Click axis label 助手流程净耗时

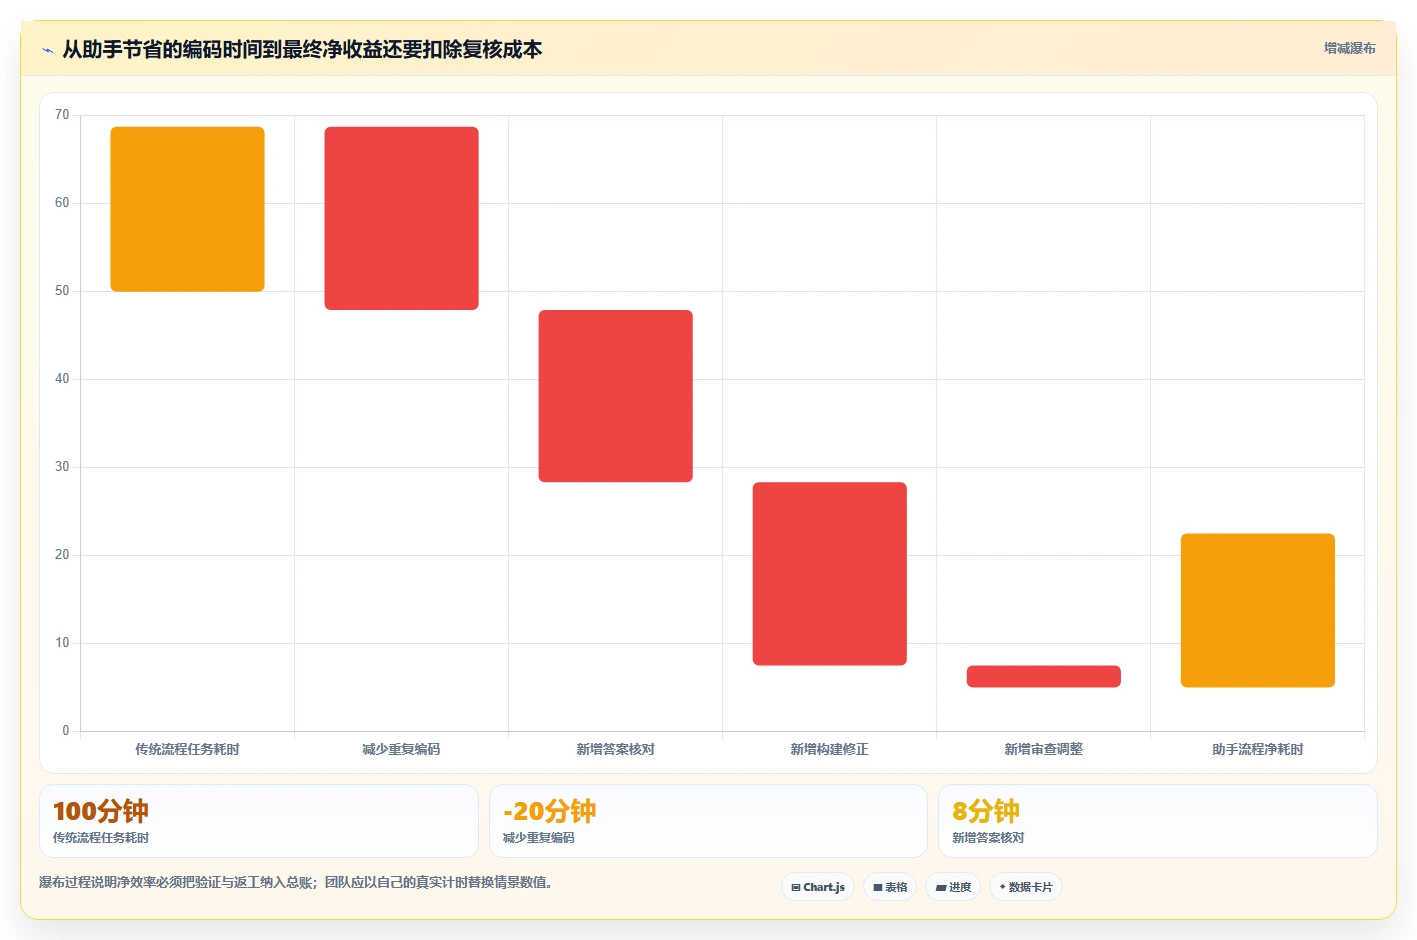coord(1257,749)
